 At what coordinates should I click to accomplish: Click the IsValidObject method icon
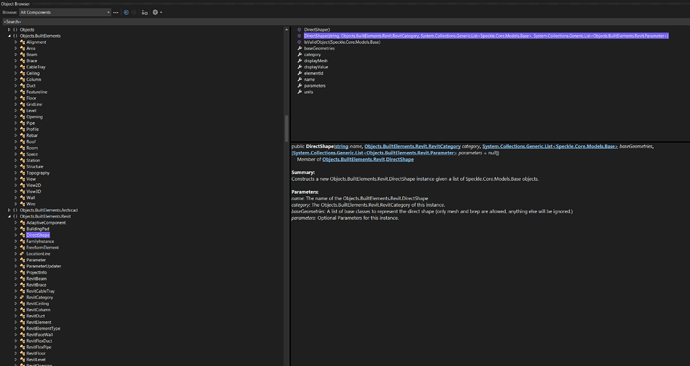point(299,42)
